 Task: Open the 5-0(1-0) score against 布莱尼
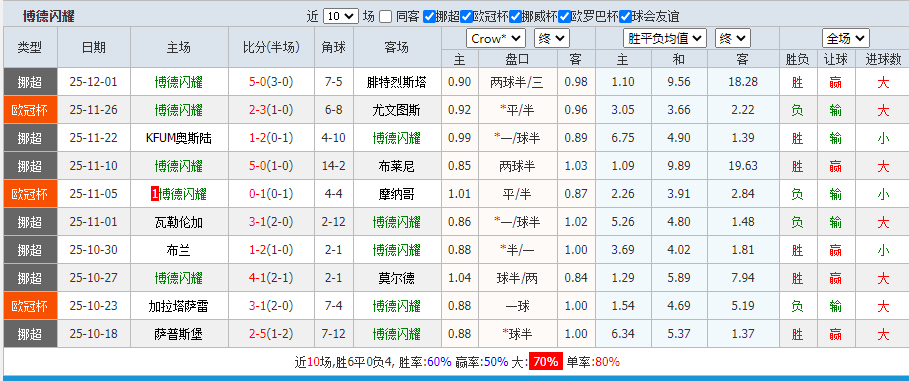[x=271, y=166]
